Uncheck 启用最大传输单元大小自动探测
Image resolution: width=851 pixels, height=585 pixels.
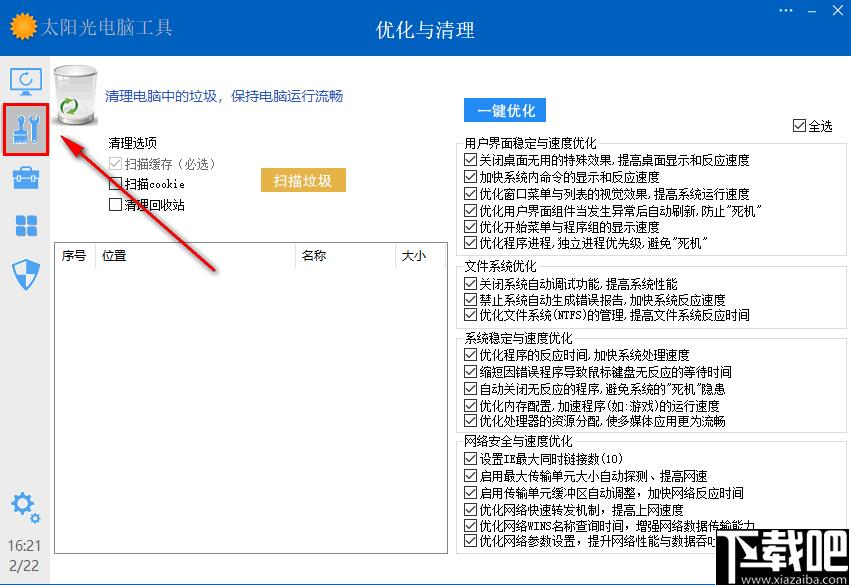coord(471,476)
